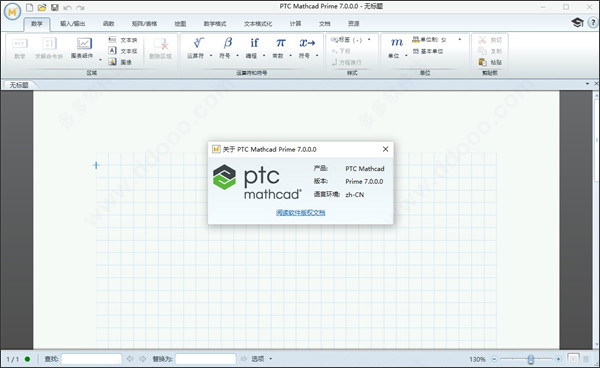Switch to the 资源 ribbon tab
The width and height of the screenshot is (600, 368).
click(353, 24)
